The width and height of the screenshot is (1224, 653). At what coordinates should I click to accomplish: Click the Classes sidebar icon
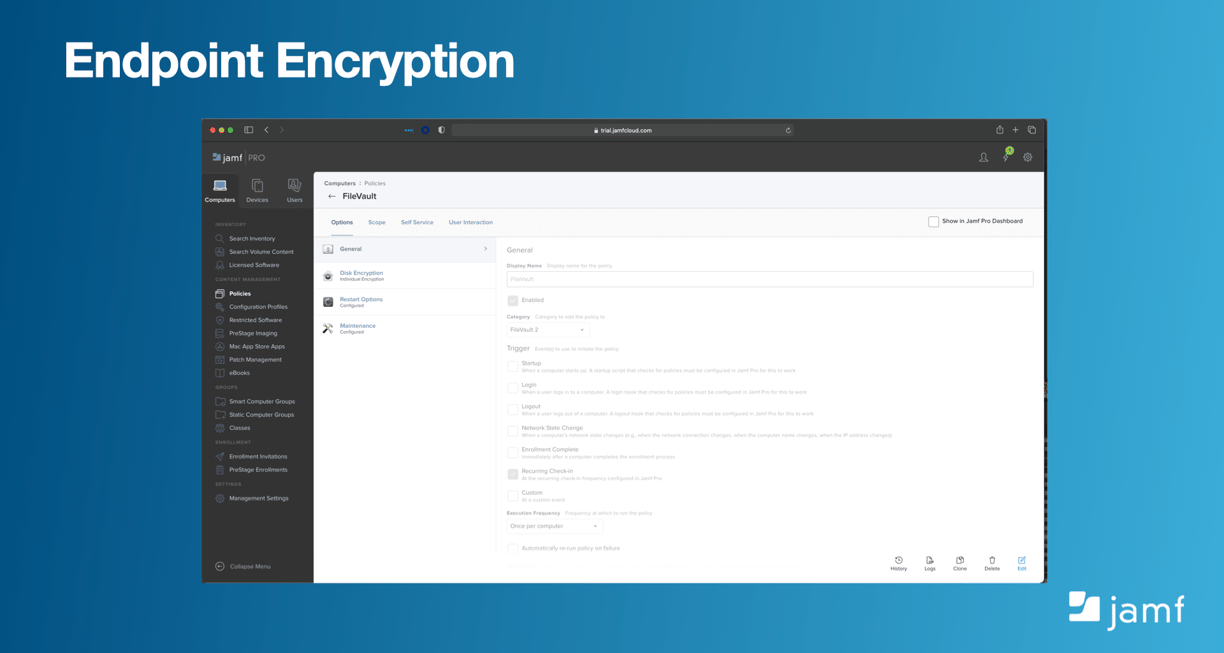click(x=220, y=428)
